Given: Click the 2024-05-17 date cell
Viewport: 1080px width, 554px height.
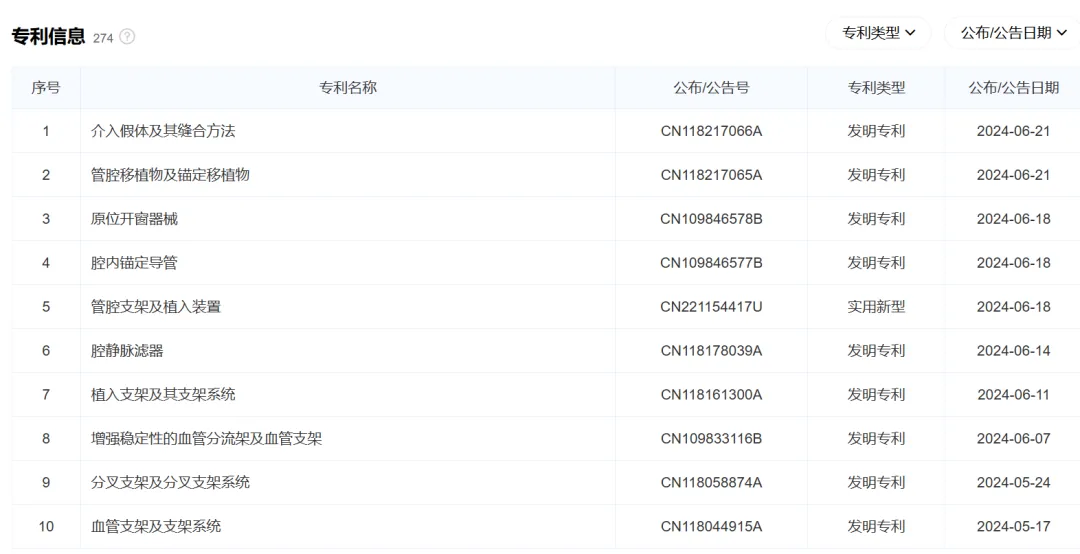Looking at the screenshot, I should [x=1013, y=527].
